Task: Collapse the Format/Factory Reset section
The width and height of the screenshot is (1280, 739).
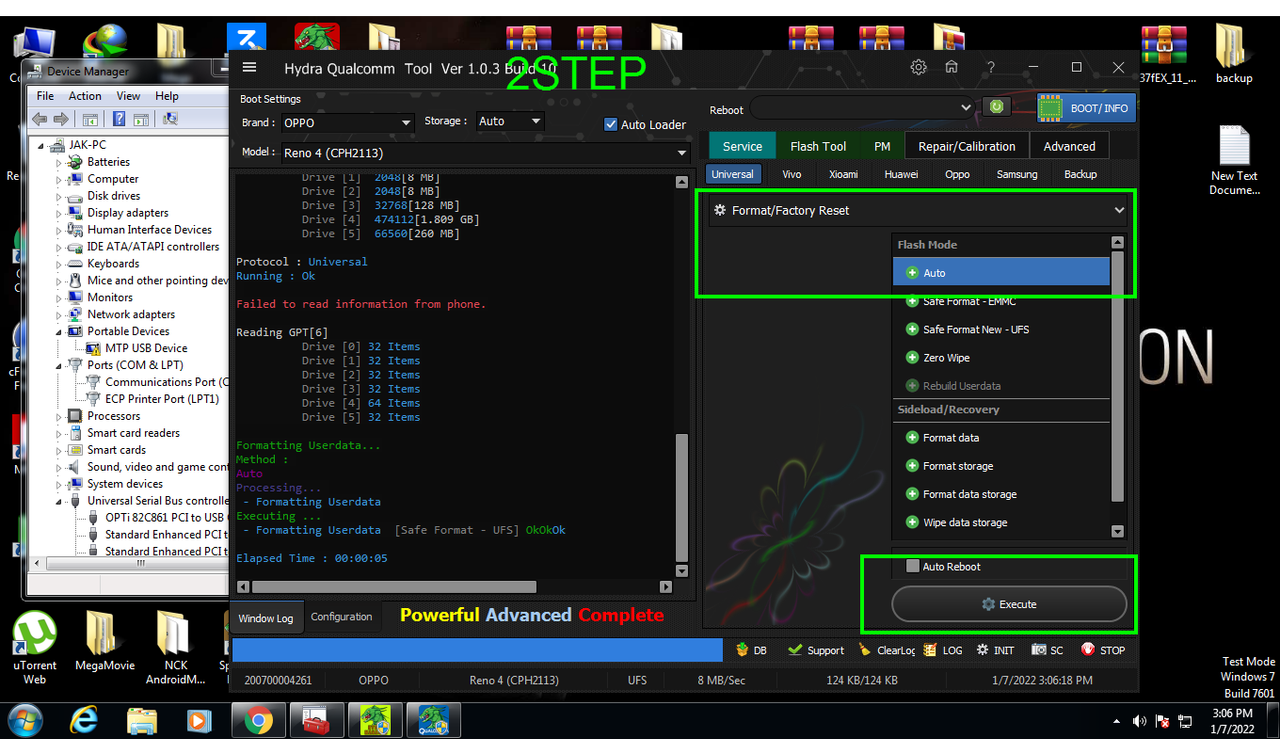Action: pos(1119,211)
